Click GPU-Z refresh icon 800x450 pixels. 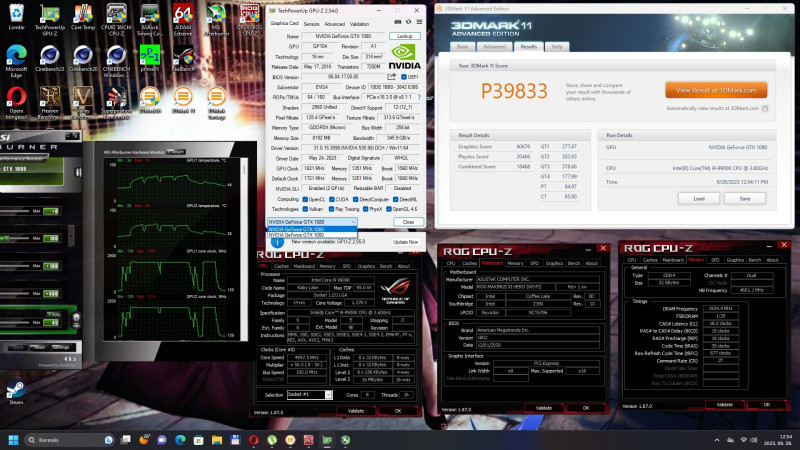tap(408, 22)
